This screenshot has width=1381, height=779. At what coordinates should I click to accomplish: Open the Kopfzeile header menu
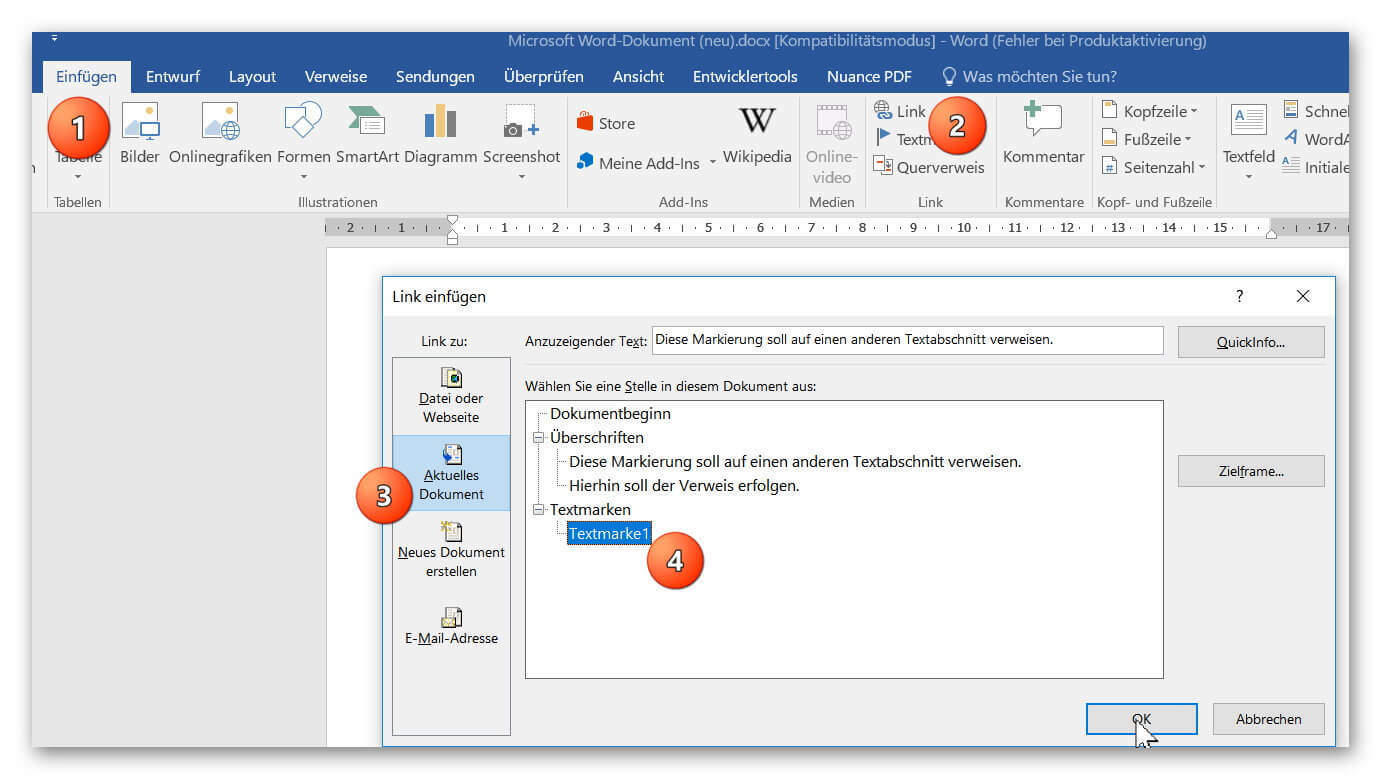(1149, 111)
